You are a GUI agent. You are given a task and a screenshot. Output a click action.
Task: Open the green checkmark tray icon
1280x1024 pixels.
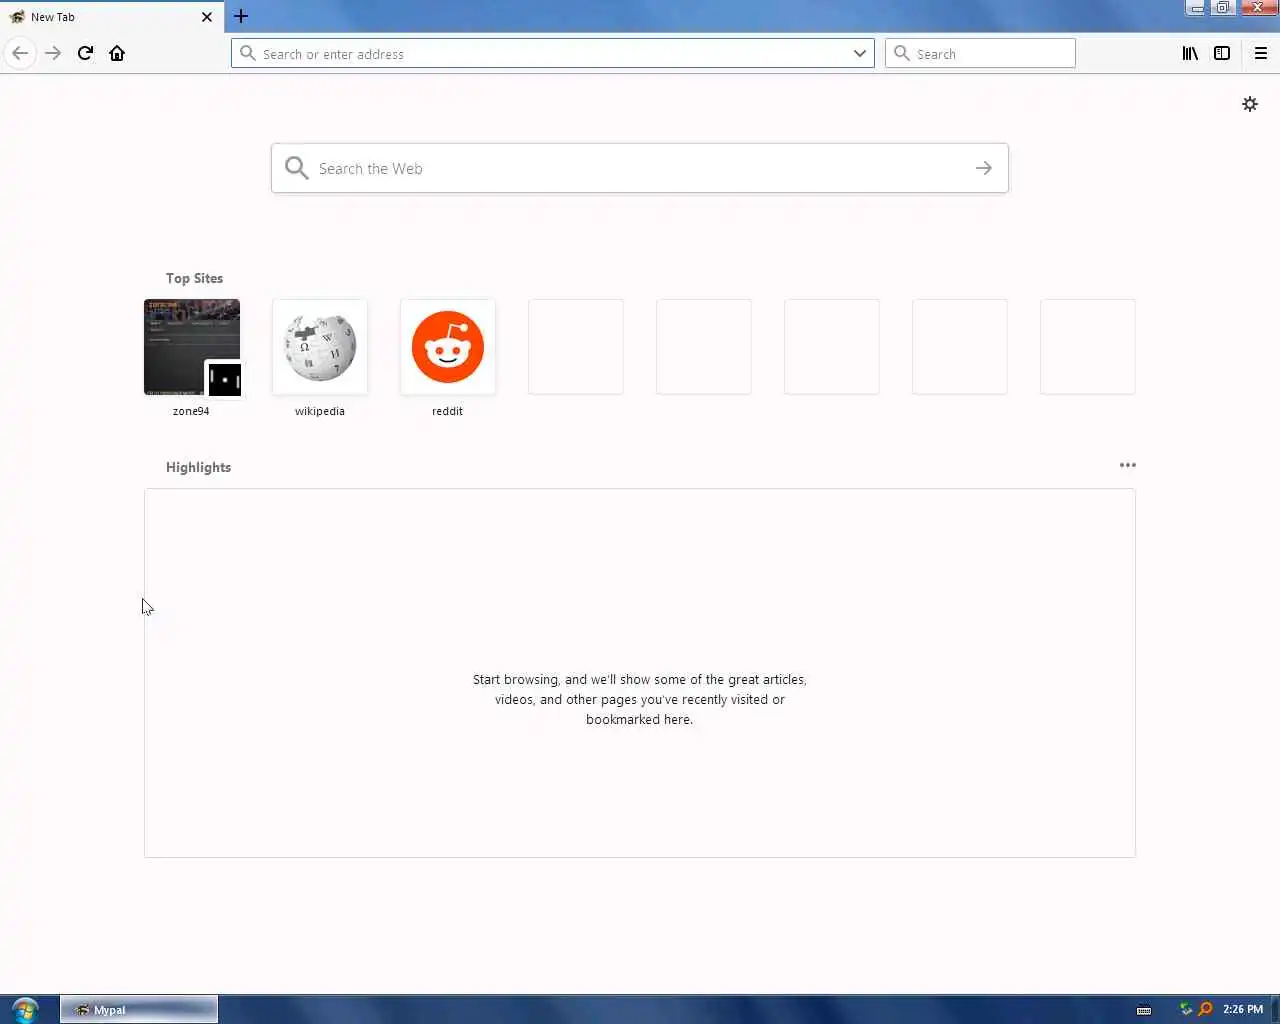1186,1009
